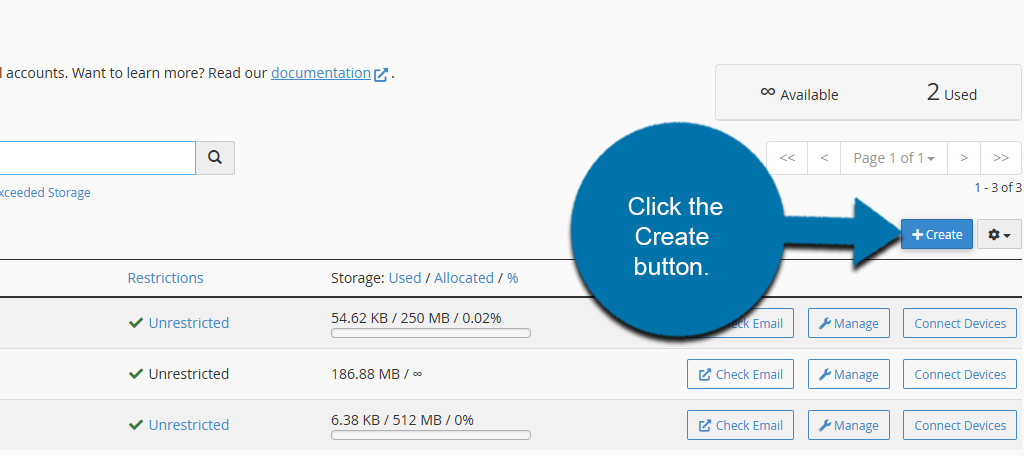The image size is (1024, 456).
Task: Open the gear settings dropdown
Action: (999, 235)
